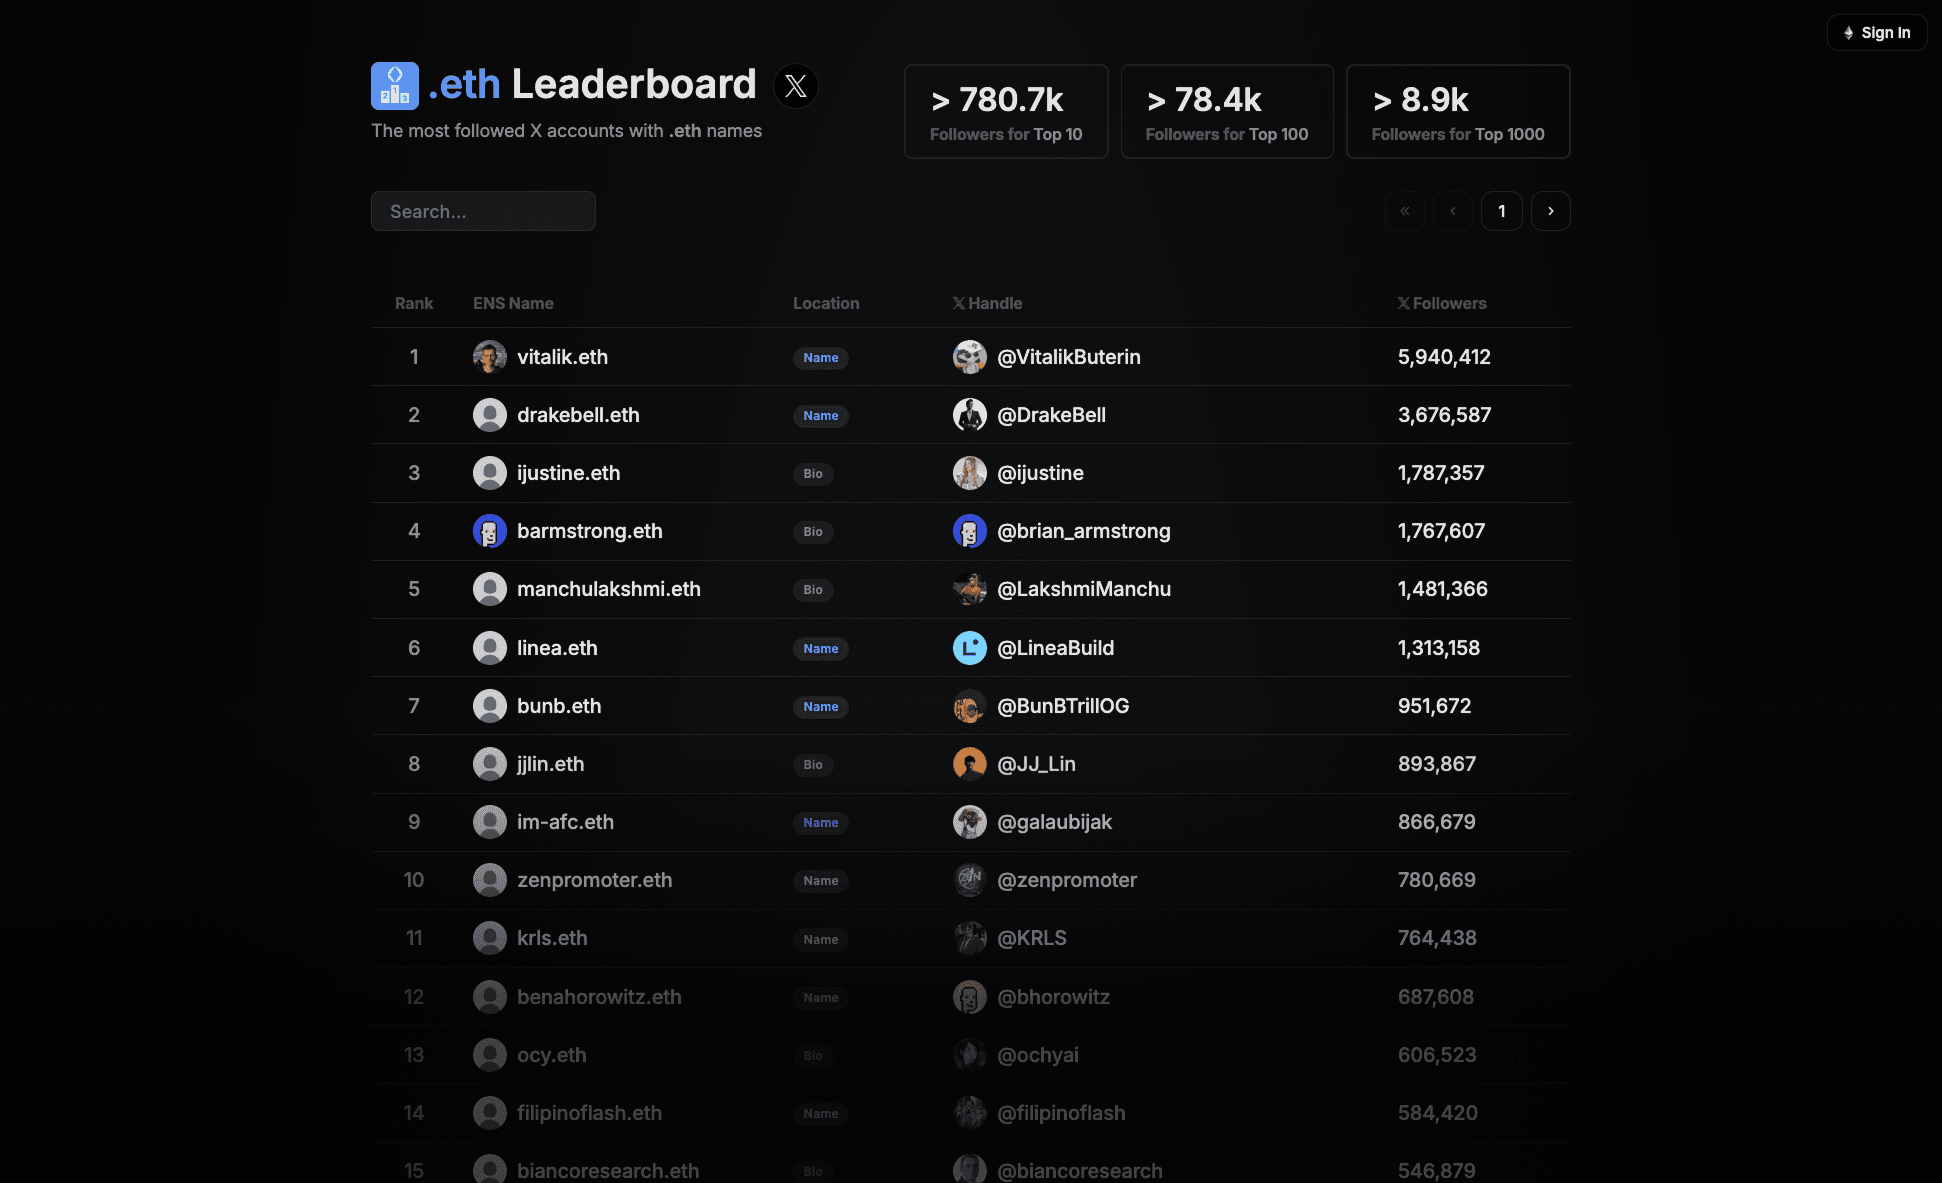Open @VitalikButerin handle link

tap(1068, 356)
